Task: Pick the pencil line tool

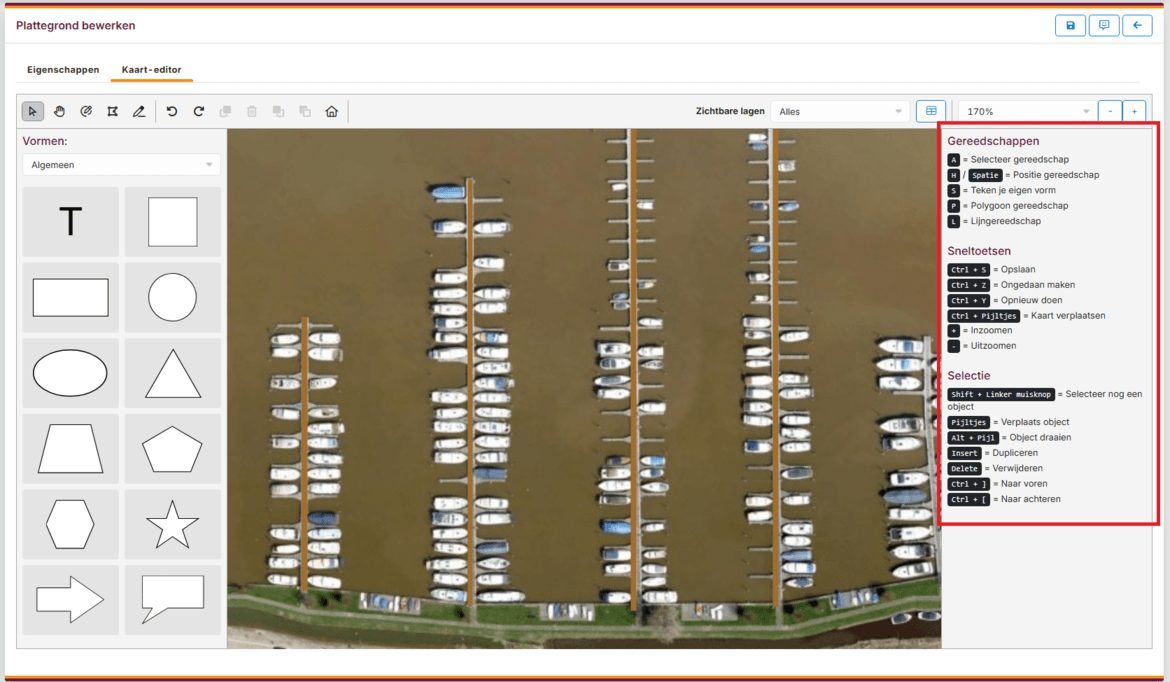Action: (x=139, y=111)
